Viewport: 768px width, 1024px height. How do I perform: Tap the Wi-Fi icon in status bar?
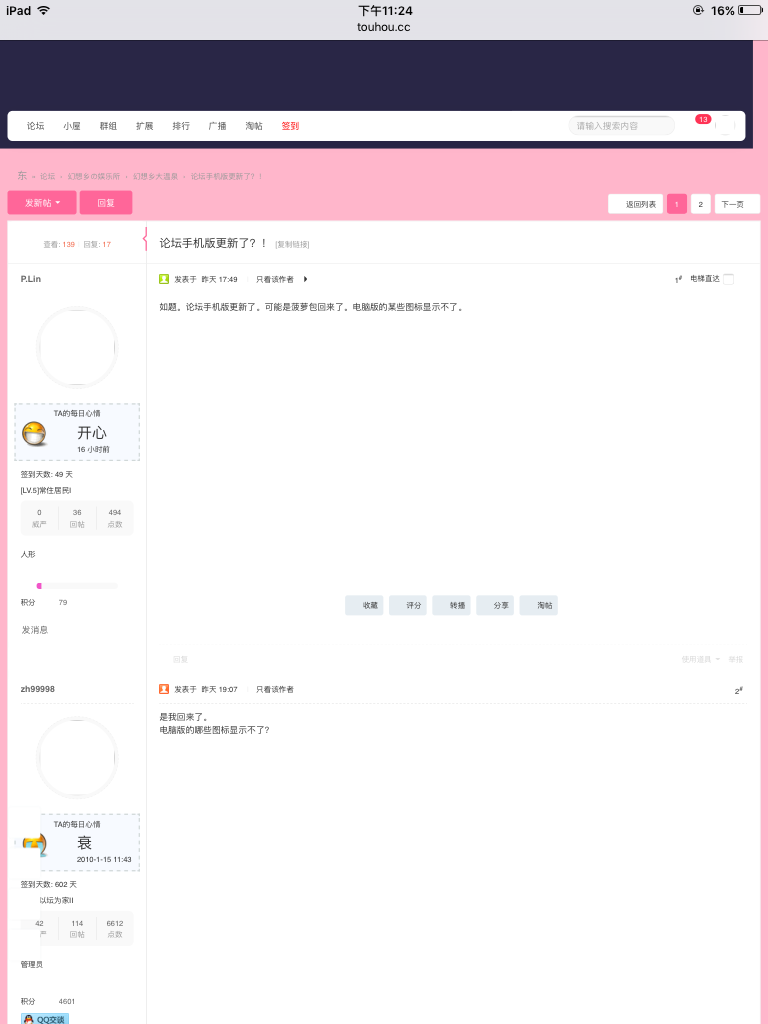pyautogui.click(x=44, y=10)
